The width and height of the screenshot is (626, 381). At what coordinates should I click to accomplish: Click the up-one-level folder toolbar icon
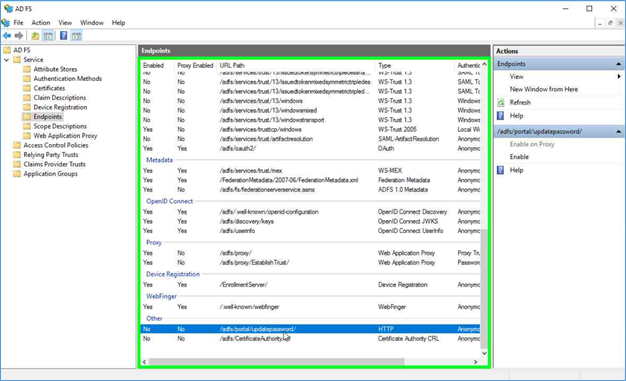35,36
